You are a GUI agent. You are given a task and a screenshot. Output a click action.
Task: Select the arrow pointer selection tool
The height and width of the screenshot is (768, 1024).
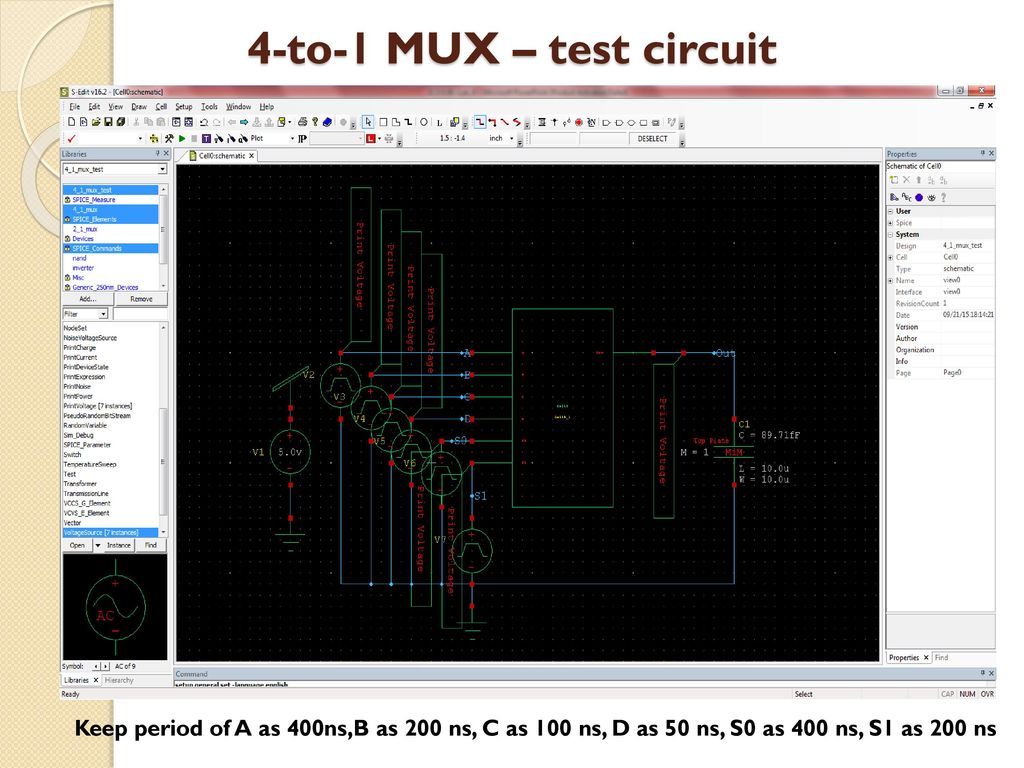tap(368, 122)
